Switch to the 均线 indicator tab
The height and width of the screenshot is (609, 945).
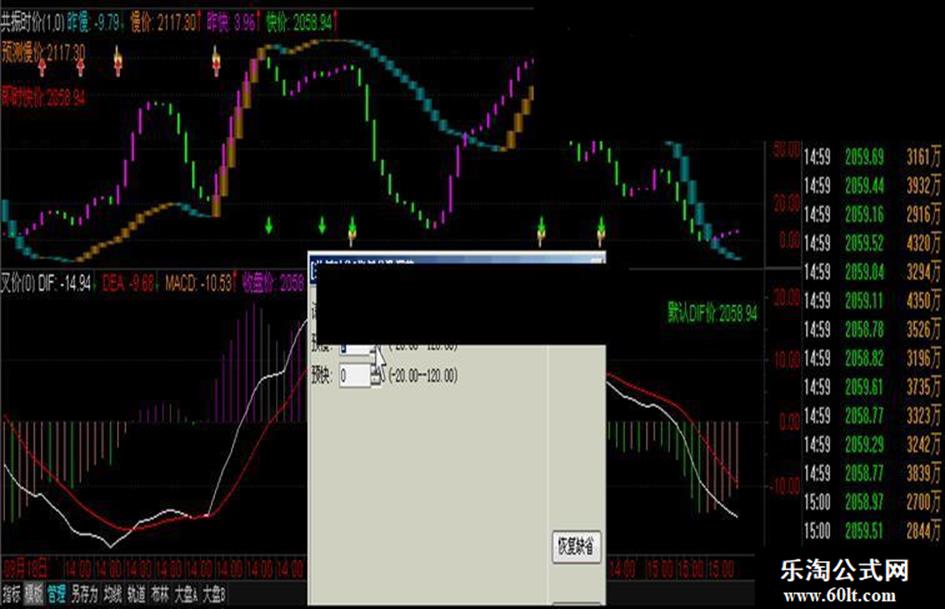(113, 595)
